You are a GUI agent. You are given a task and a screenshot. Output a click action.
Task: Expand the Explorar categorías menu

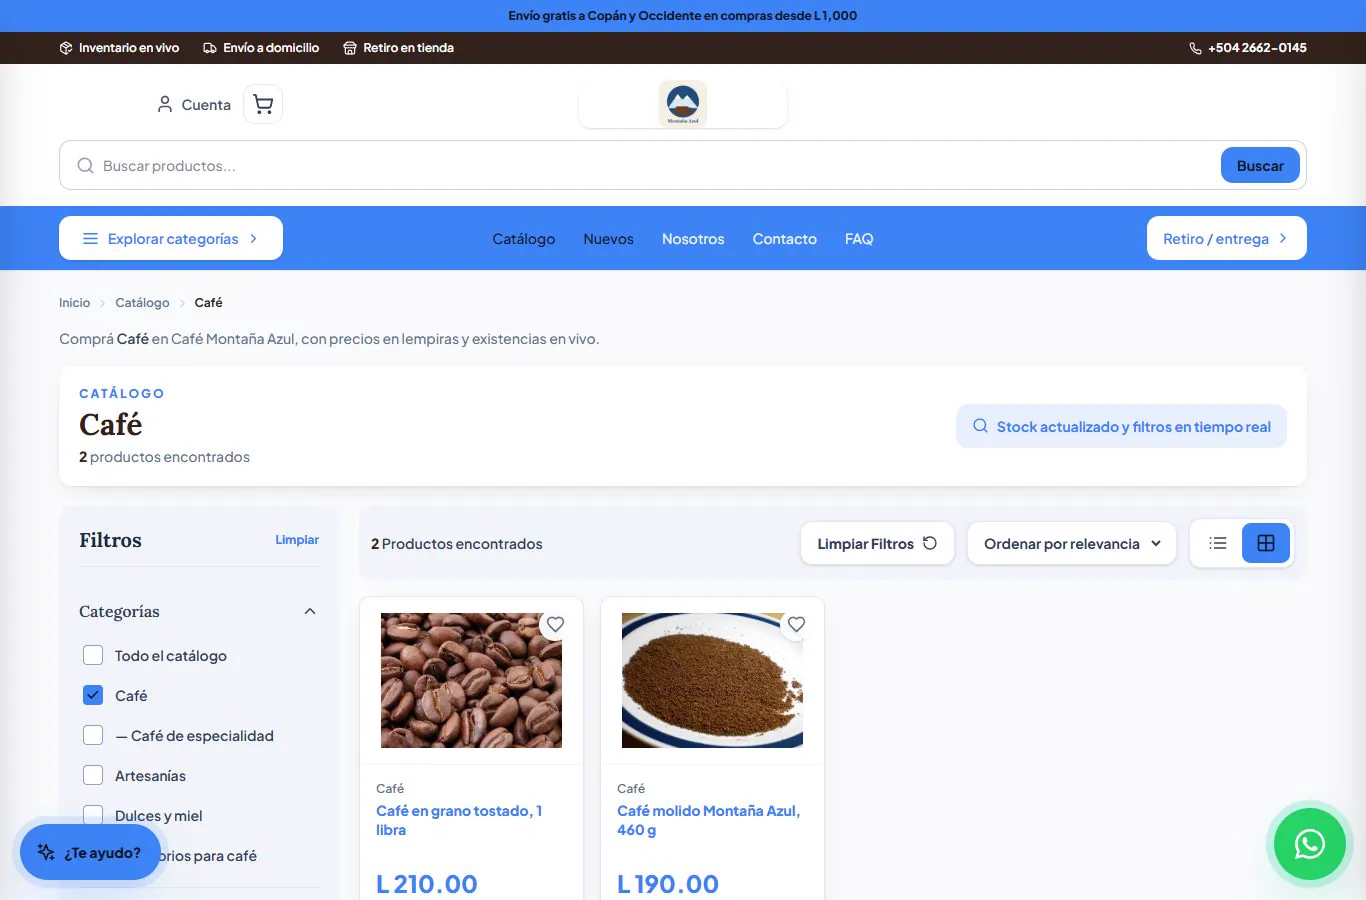[171, 238]
